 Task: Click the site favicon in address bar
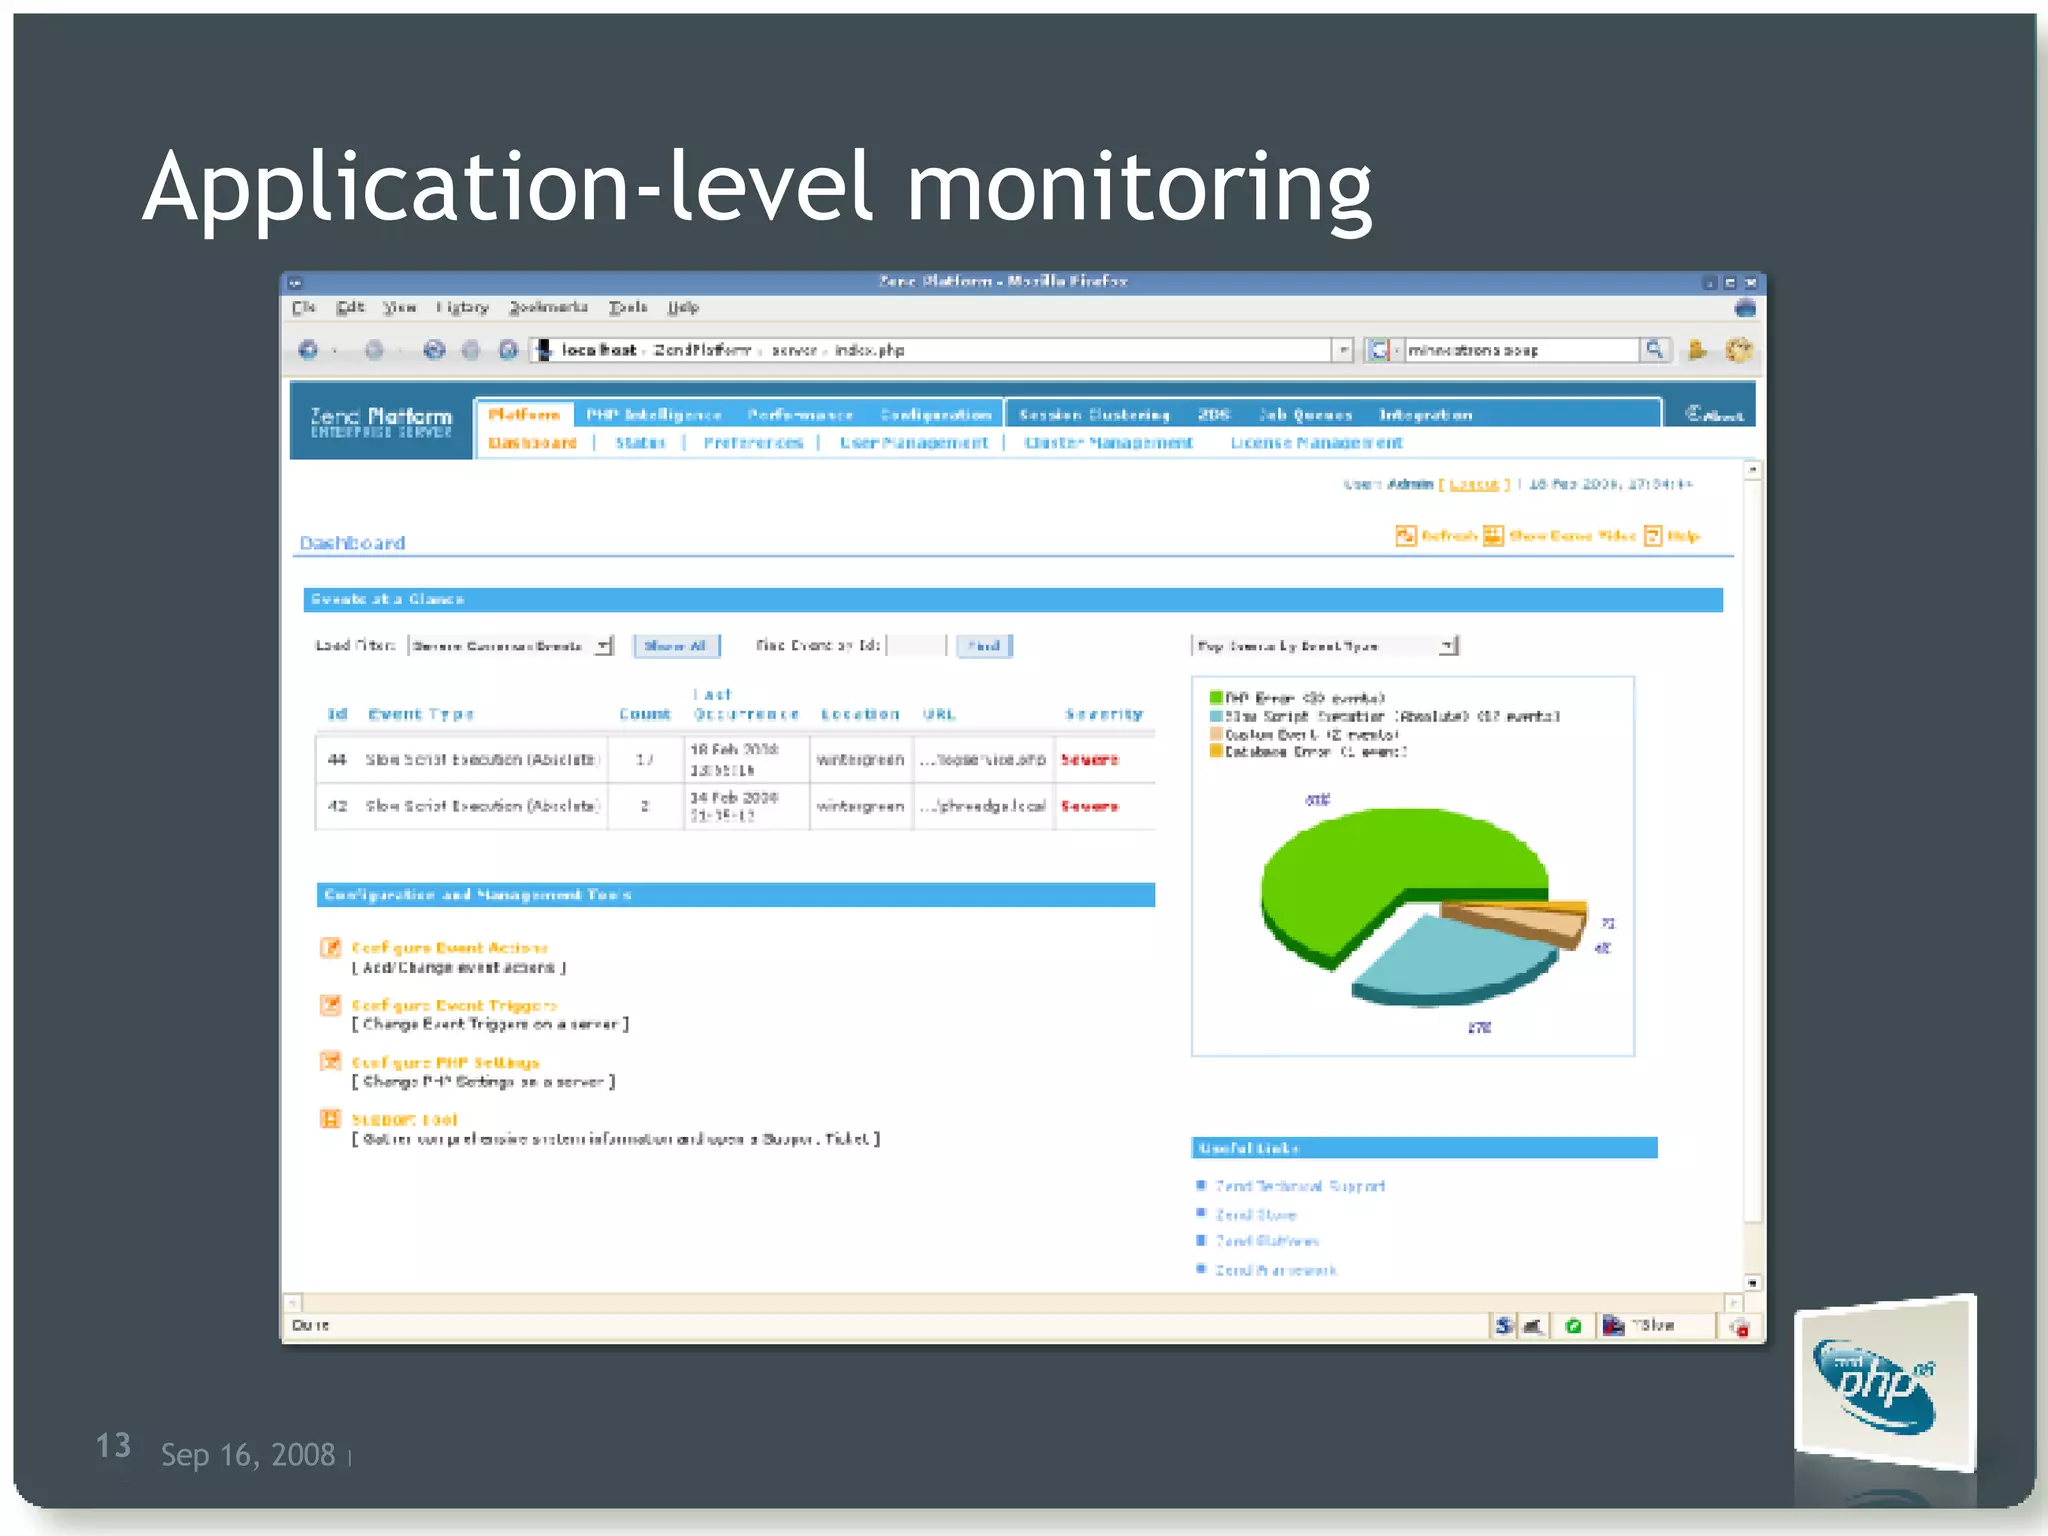544,350
